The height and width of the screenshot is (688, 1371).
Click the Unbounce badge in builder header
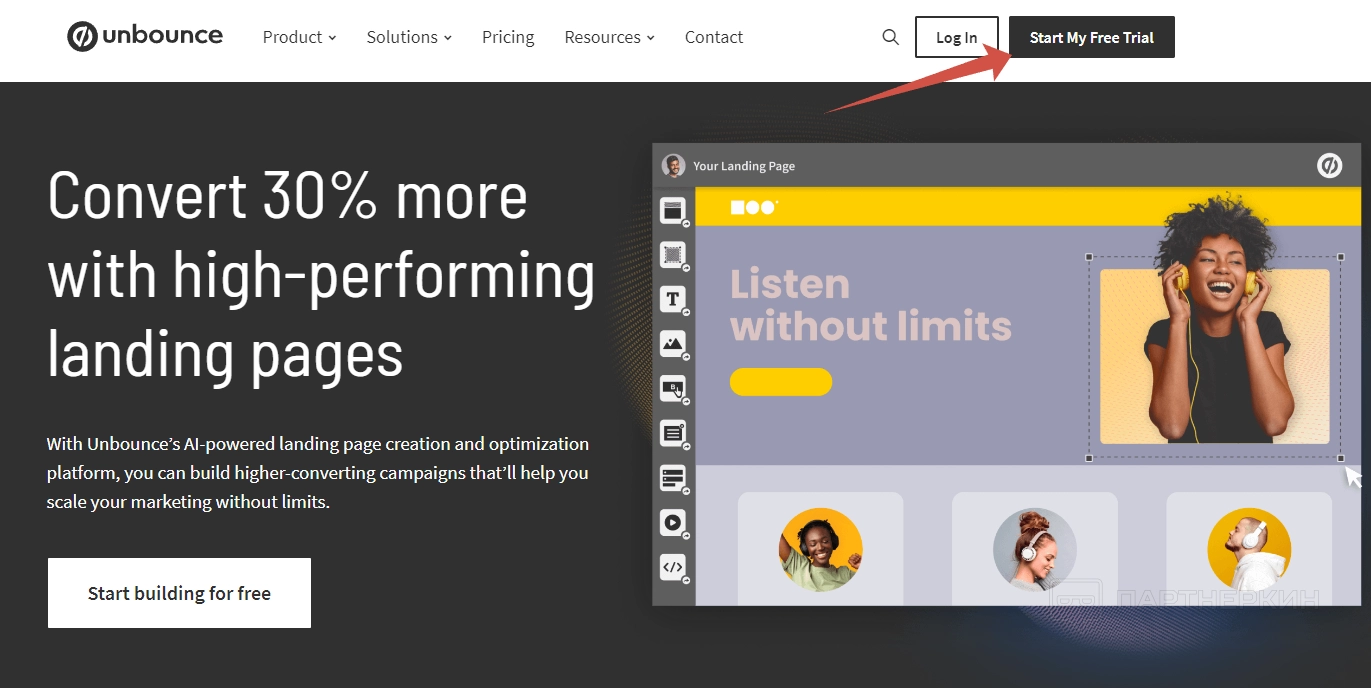point(1329,166)
